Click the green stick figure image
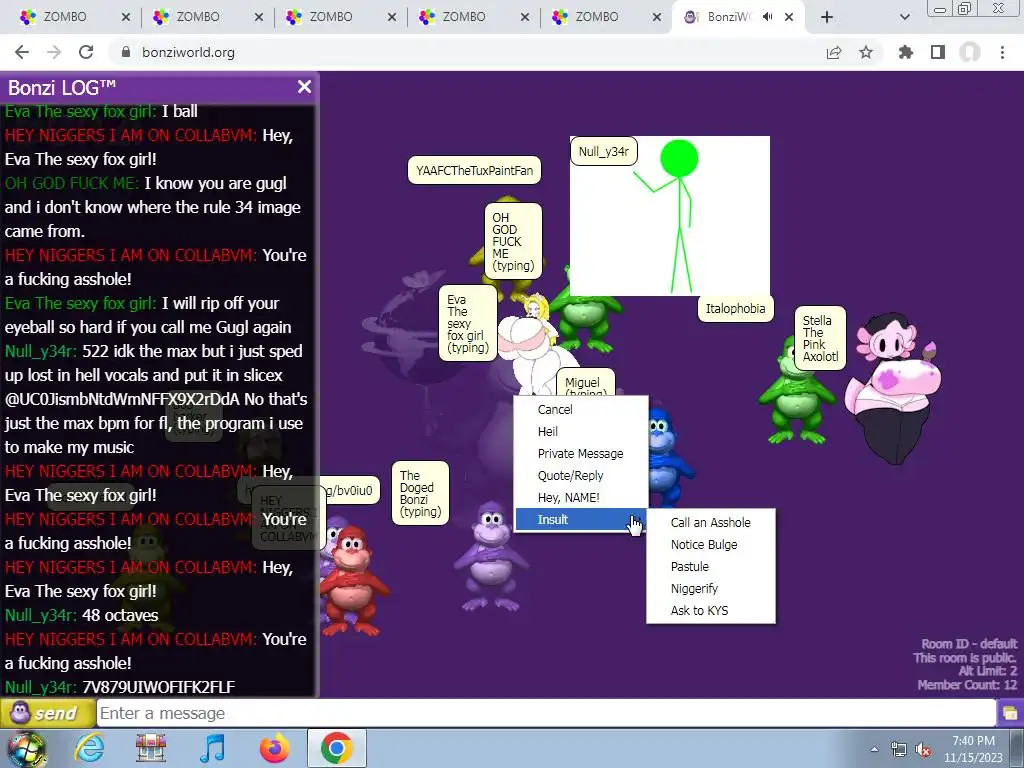This screenshot has width=1024, height=768. click(x=670, y=216)
